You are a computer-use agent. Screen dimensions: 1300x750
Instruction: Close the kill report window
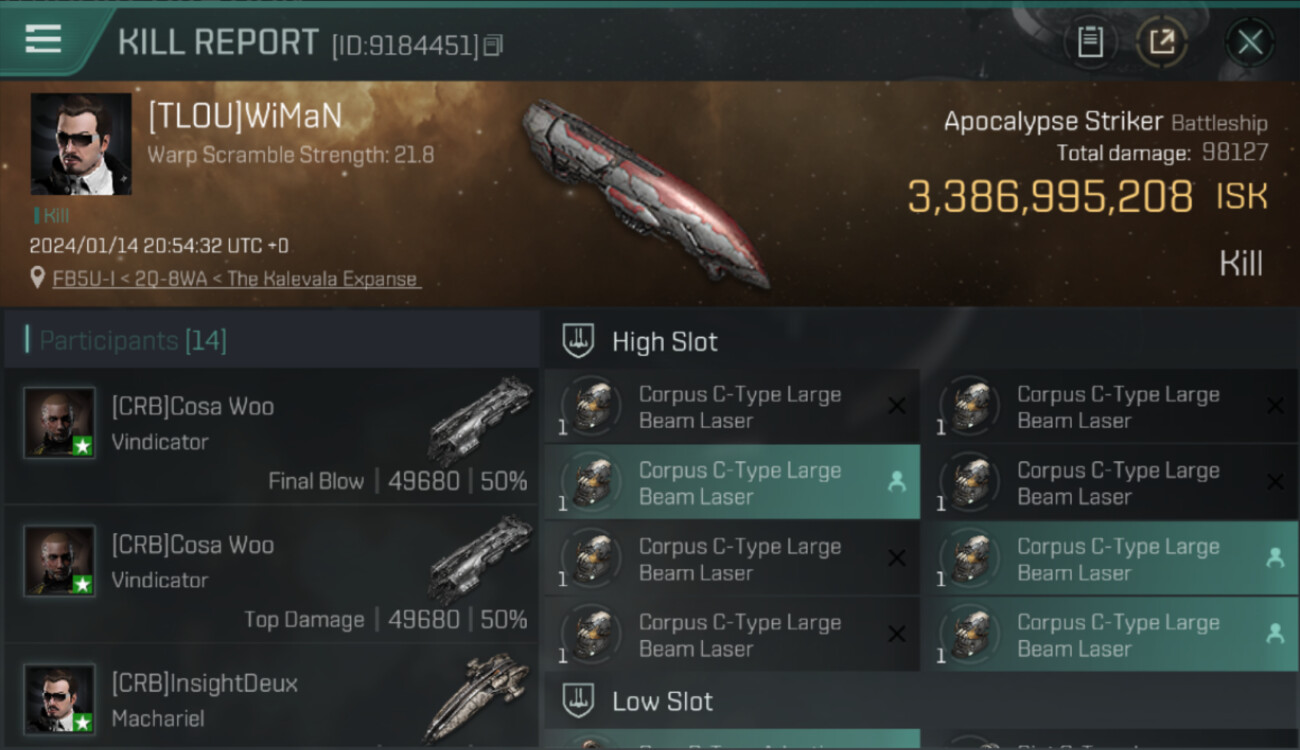coord(1250,42)
